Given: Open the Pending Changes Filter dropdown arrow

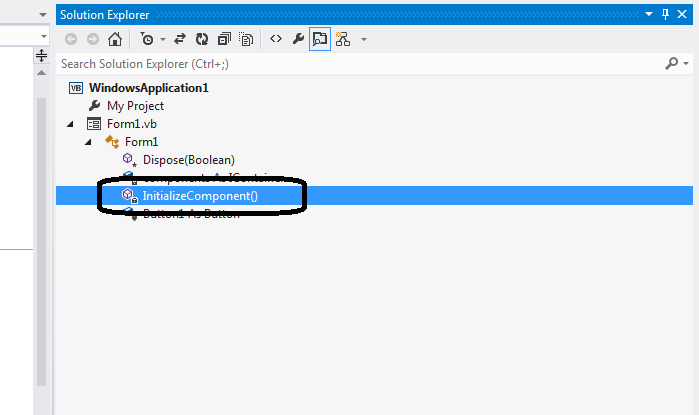Looking at the screenshot, I should tap(163, 40).
